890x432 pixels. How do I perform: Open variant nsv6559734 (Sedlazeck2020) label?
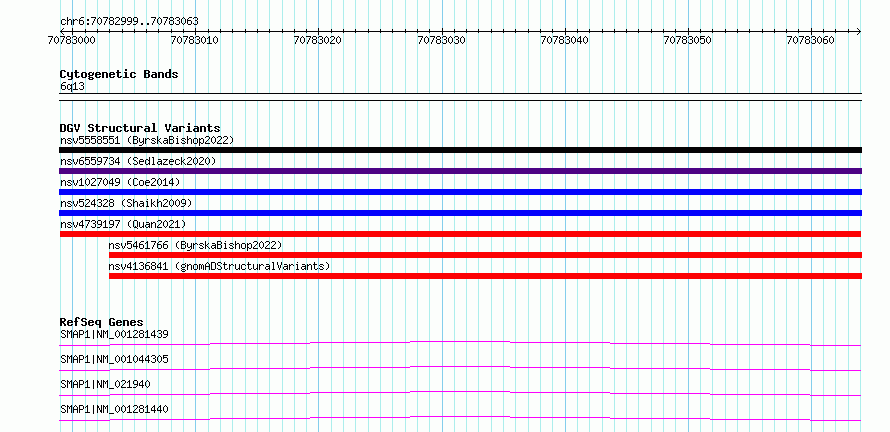click(x=138, y=161)
